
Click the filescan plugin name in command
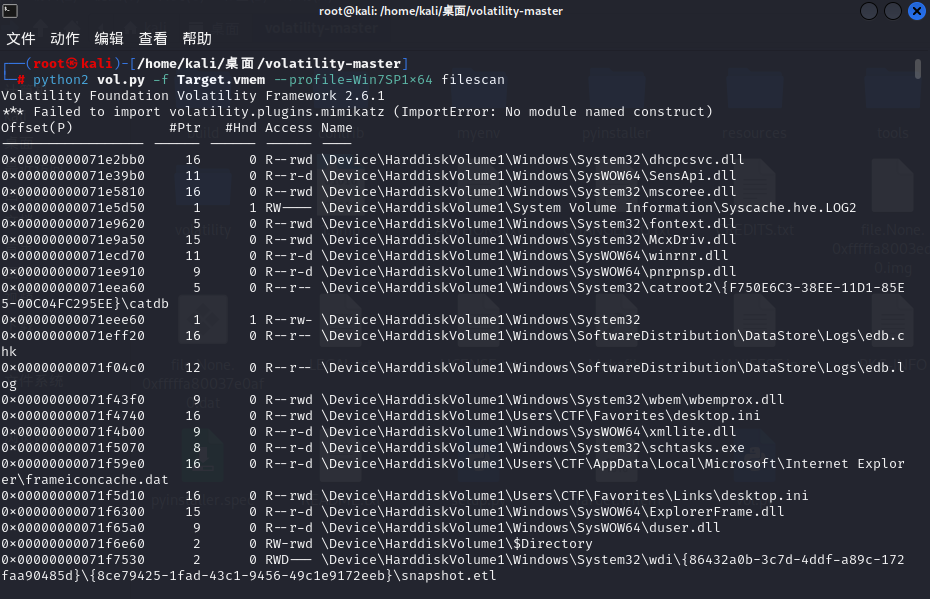pos(473,79)
